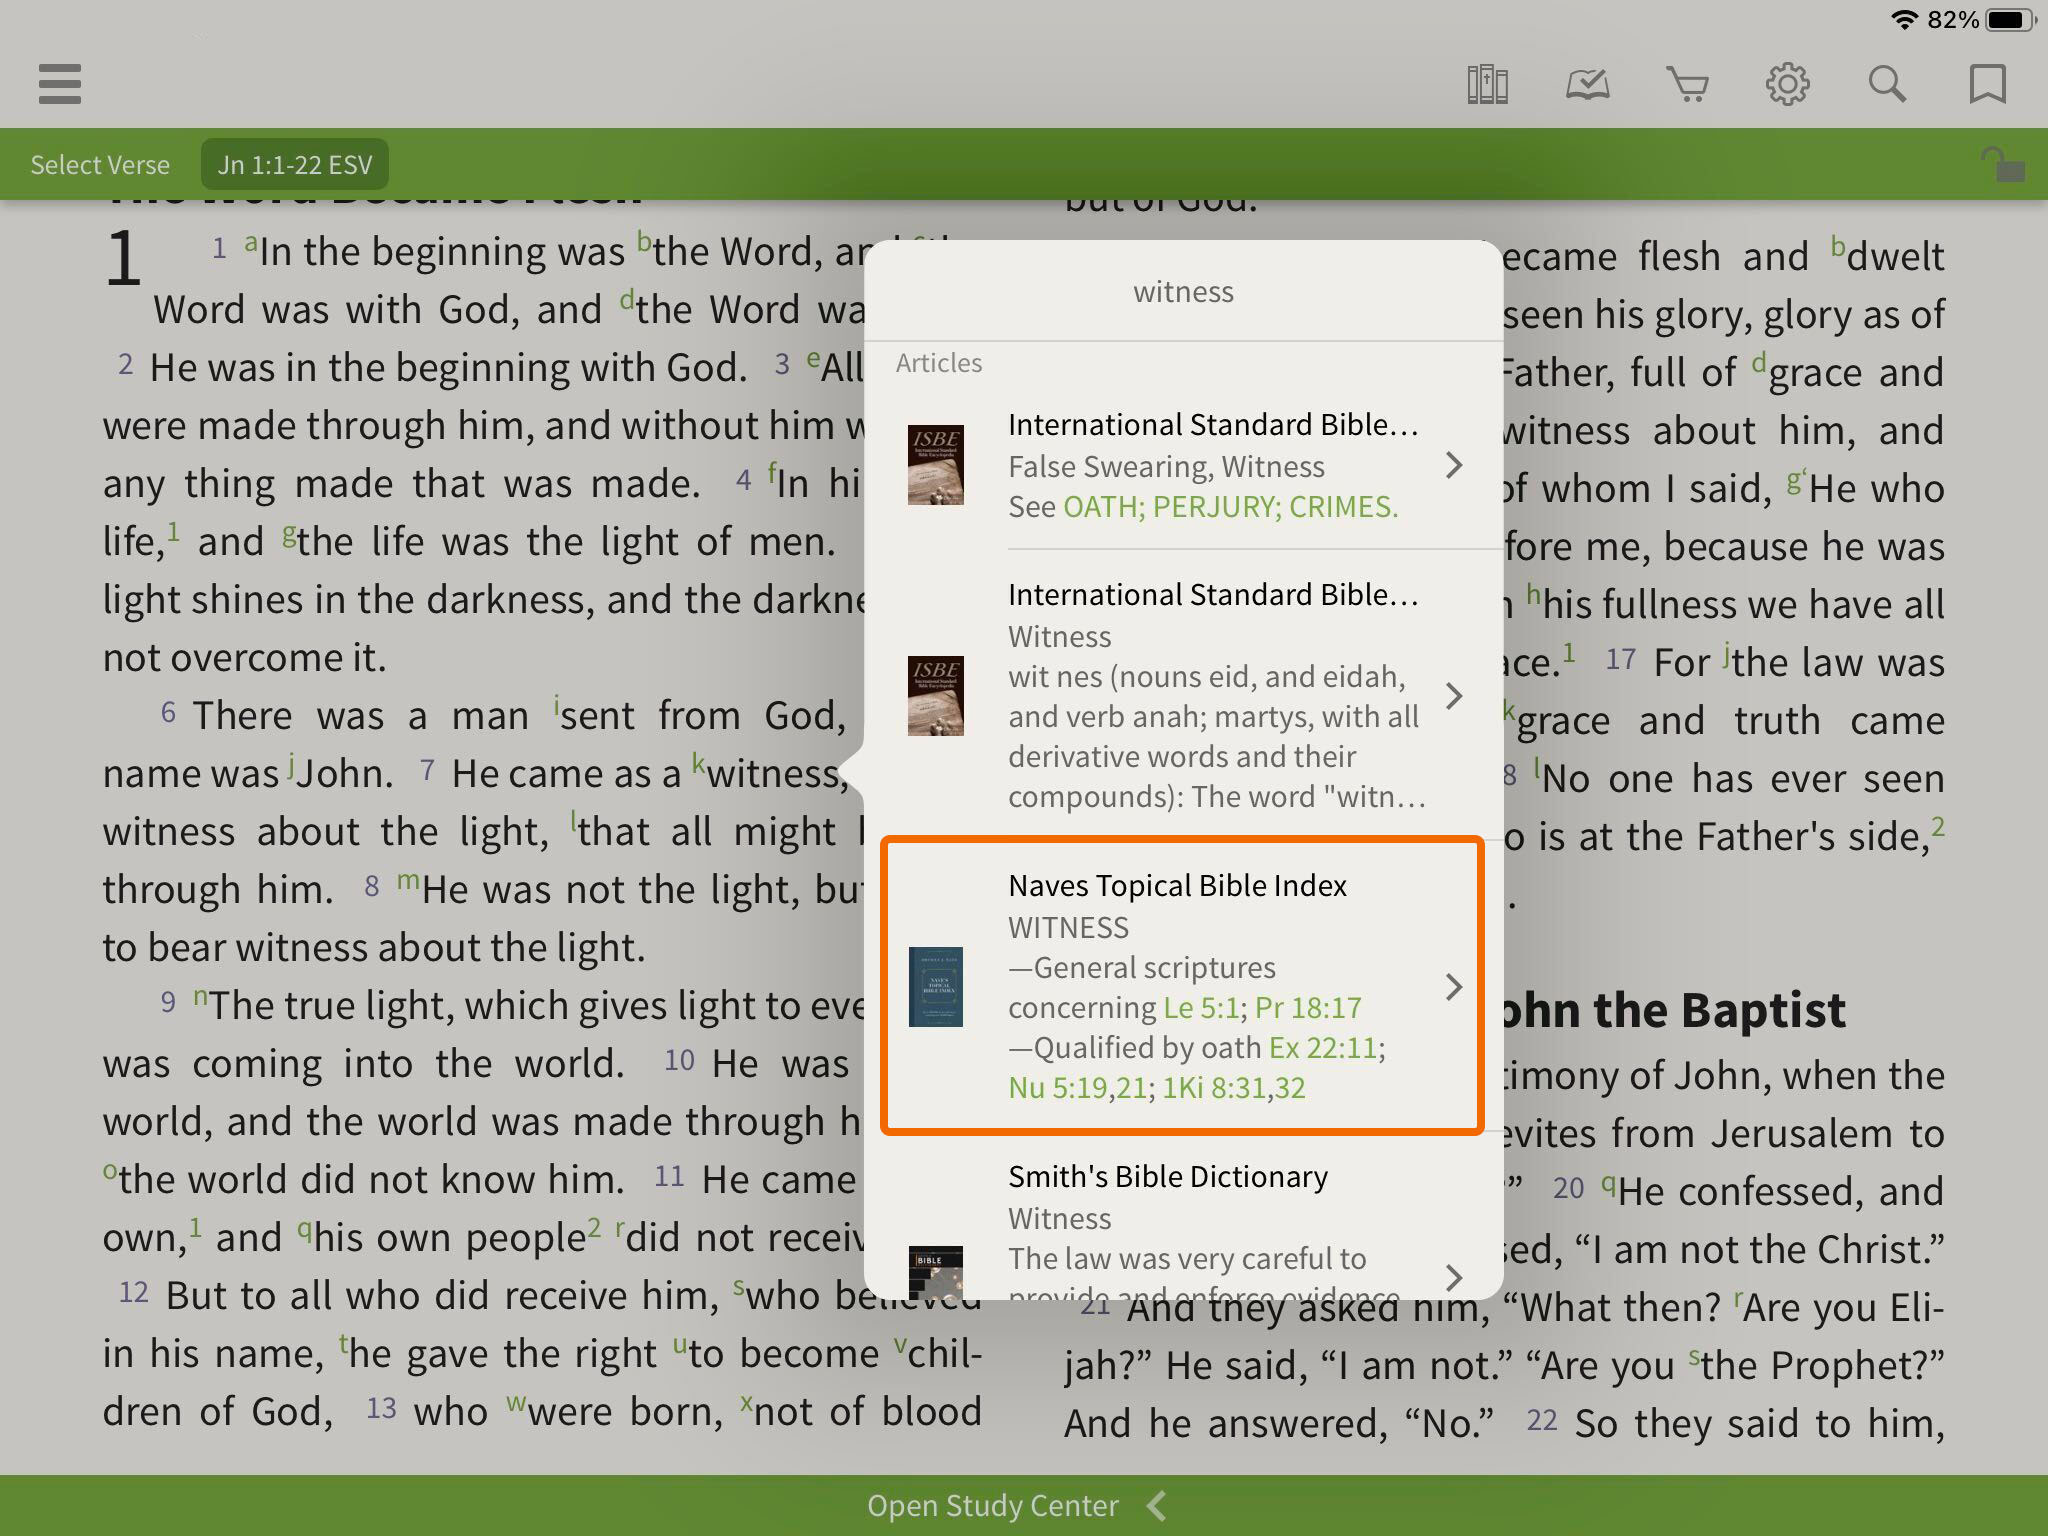Image resolution: width=2048 pixels, height=1536 pixels.
Task: Tap verse number 6
Action: tap(168, 713)
